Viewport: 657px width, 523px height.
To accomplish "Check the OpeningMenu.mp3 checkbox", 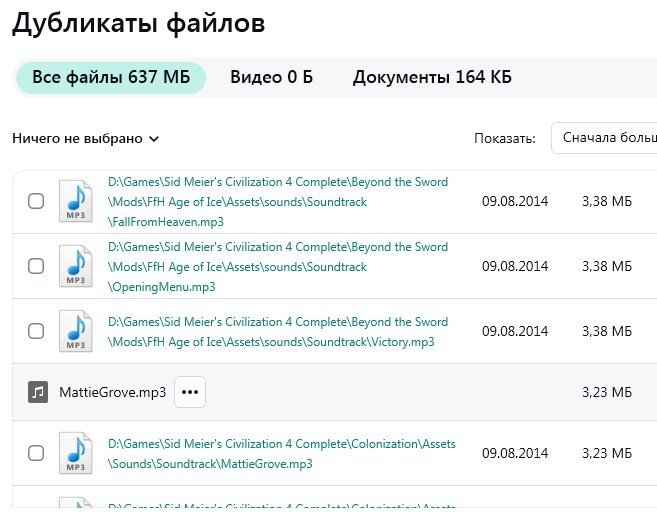I will (36, 266).
